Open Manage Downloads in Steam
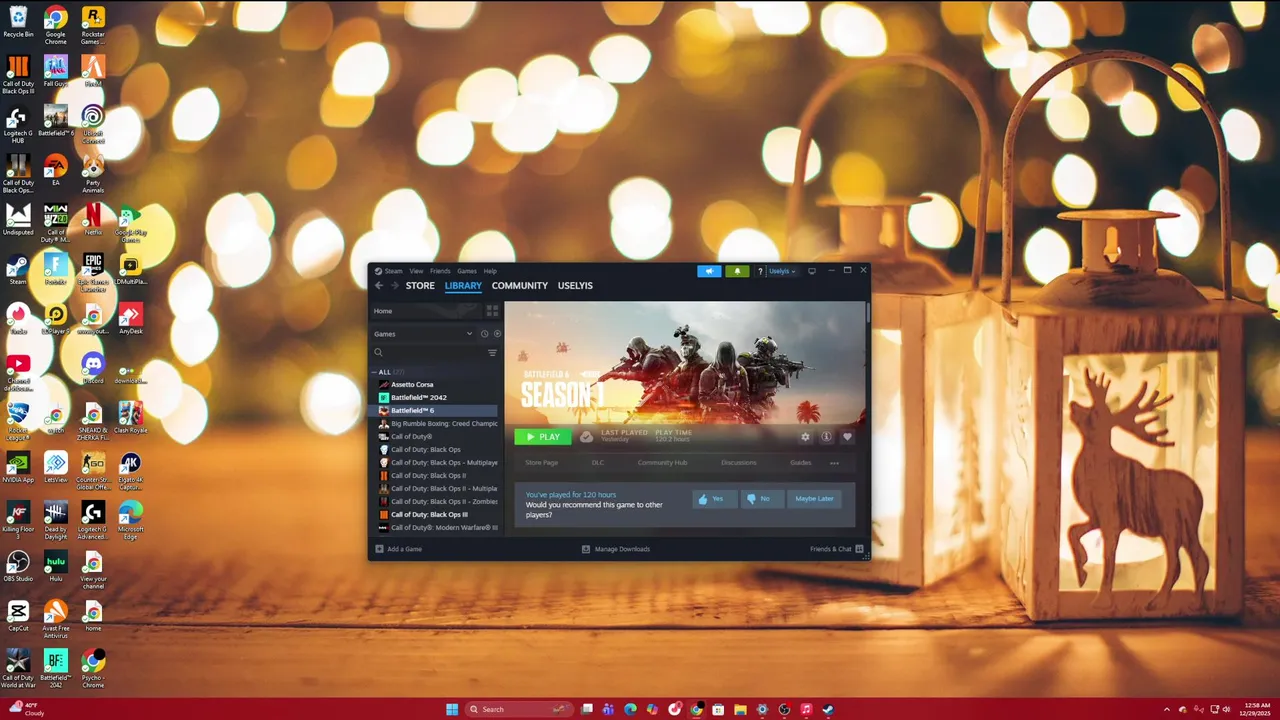1280x720 pixels. (x=616, y=549)
